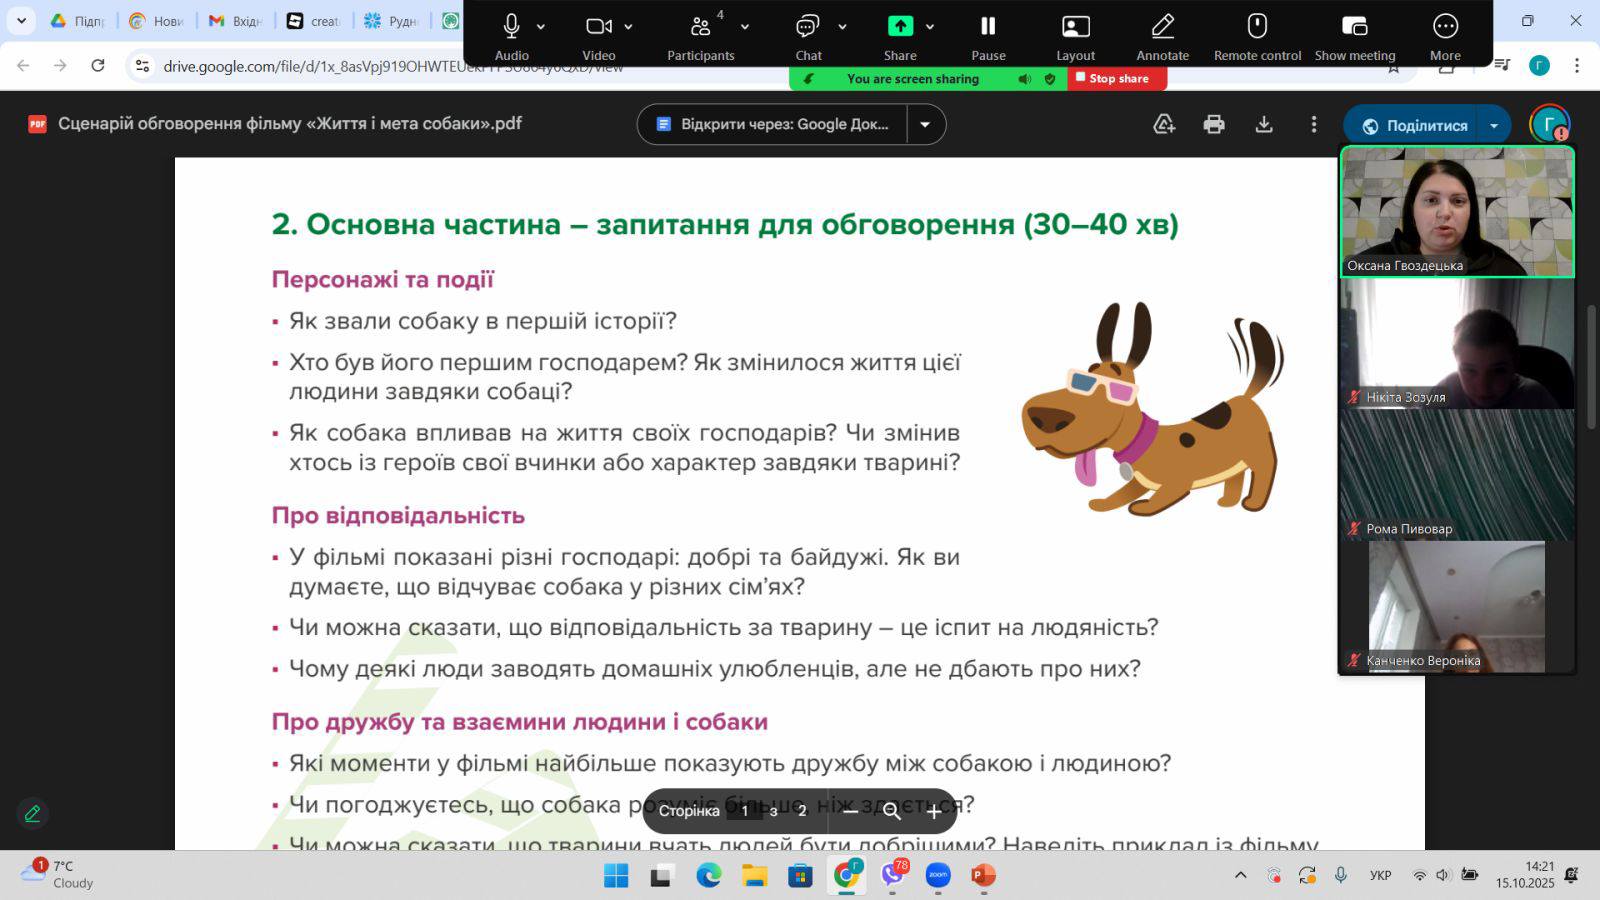1600x900 pixels.
Task: Click the current page number field
Action: pyautogui.click(x=744, y=811)
